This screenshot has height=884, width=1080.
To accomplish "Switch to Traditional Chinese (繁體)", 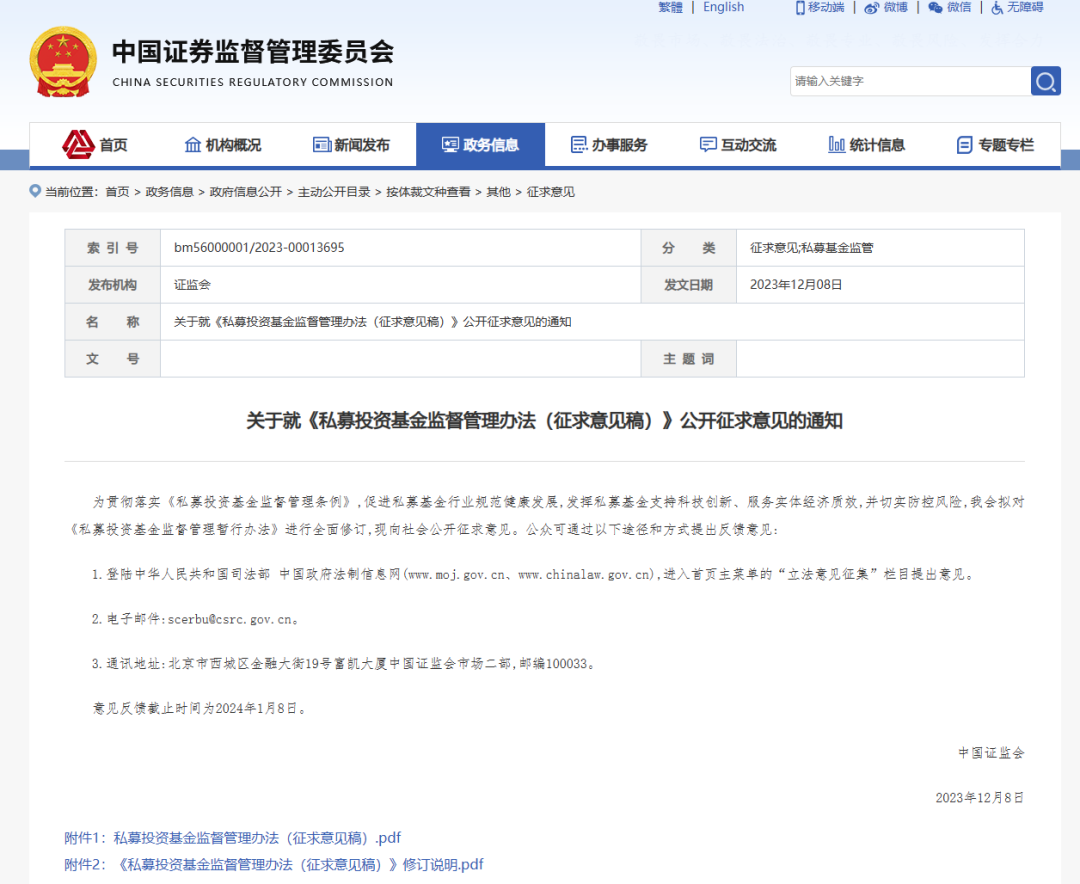I will click(670, 7).
